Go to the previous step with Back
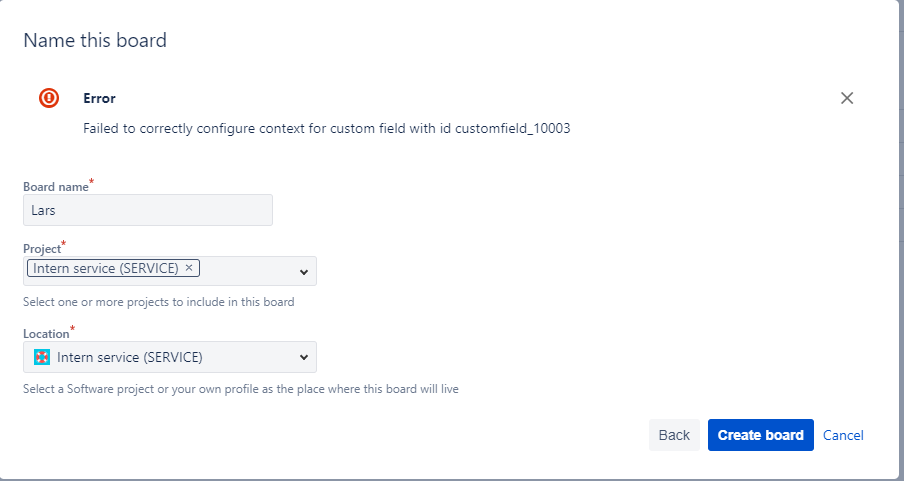 [x=674, y=435]
